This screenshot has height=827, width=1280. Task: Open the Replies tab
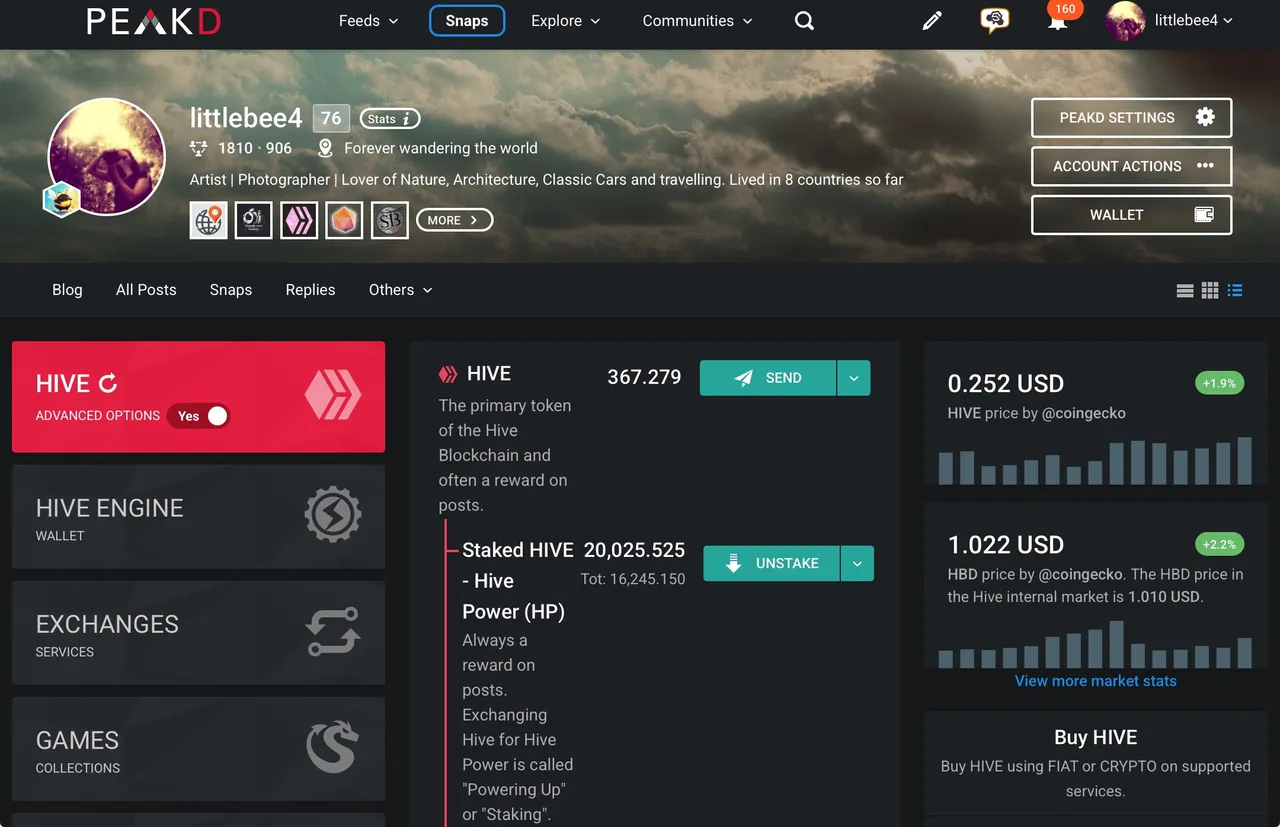(x=310, y=290)
